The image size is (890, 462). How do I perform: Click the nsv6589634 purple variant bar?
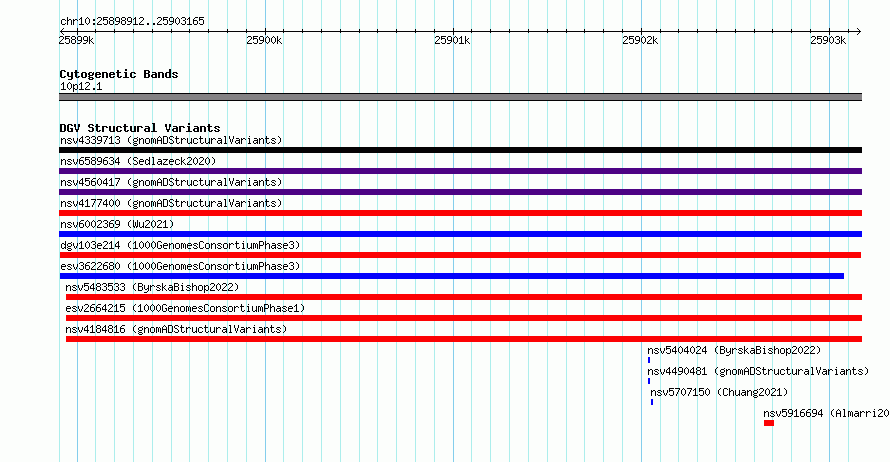click(x=460, y=171)
